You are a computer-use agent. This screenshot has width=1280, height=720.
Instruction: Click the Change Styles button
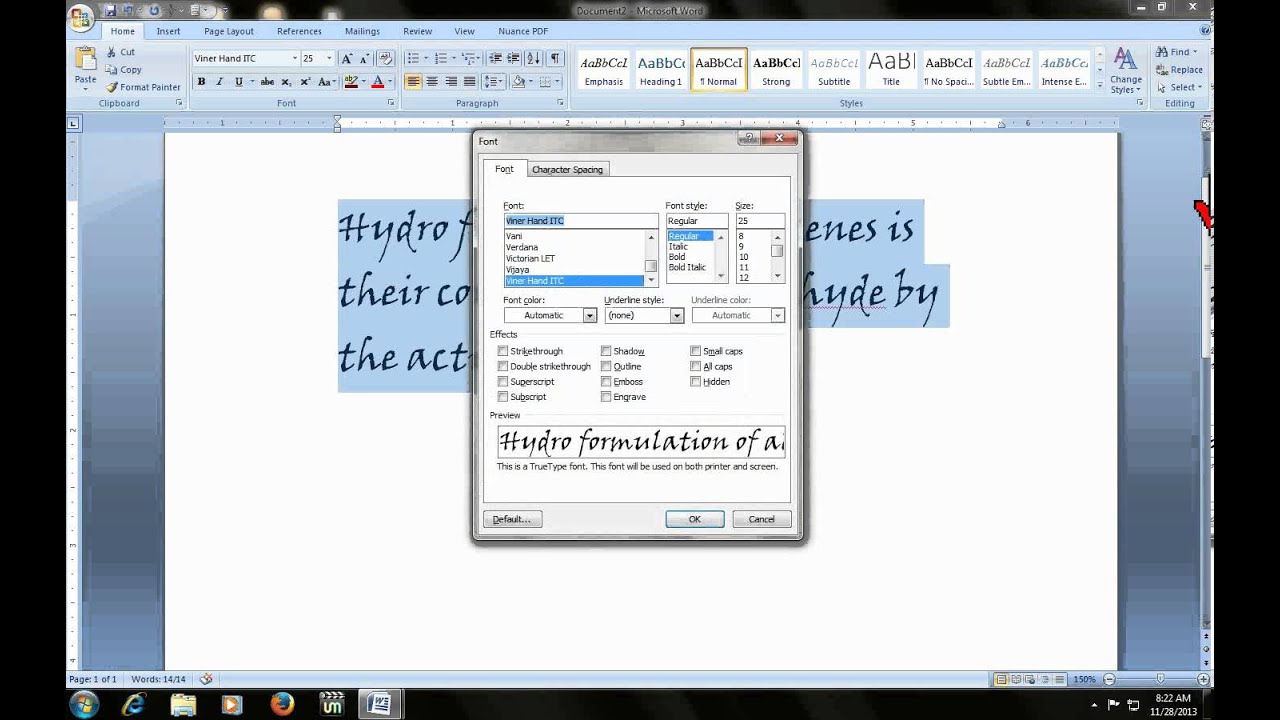coord(1125,70)
